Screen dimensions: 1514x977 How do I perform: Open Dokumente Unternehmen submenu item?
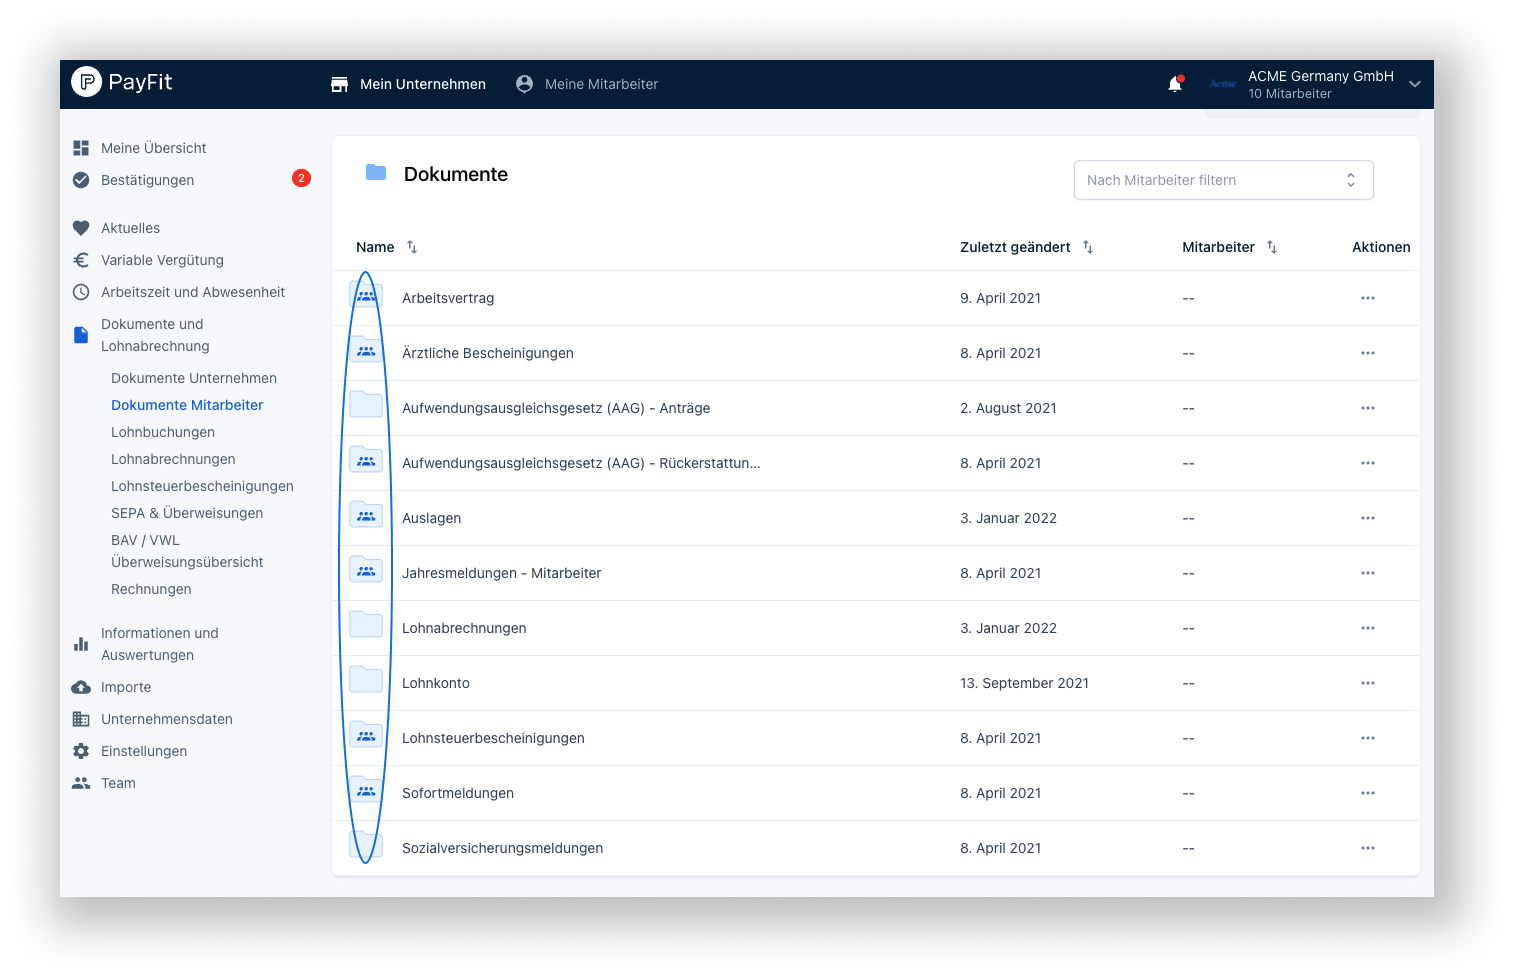pyautogui.click(x=194, y=378)
